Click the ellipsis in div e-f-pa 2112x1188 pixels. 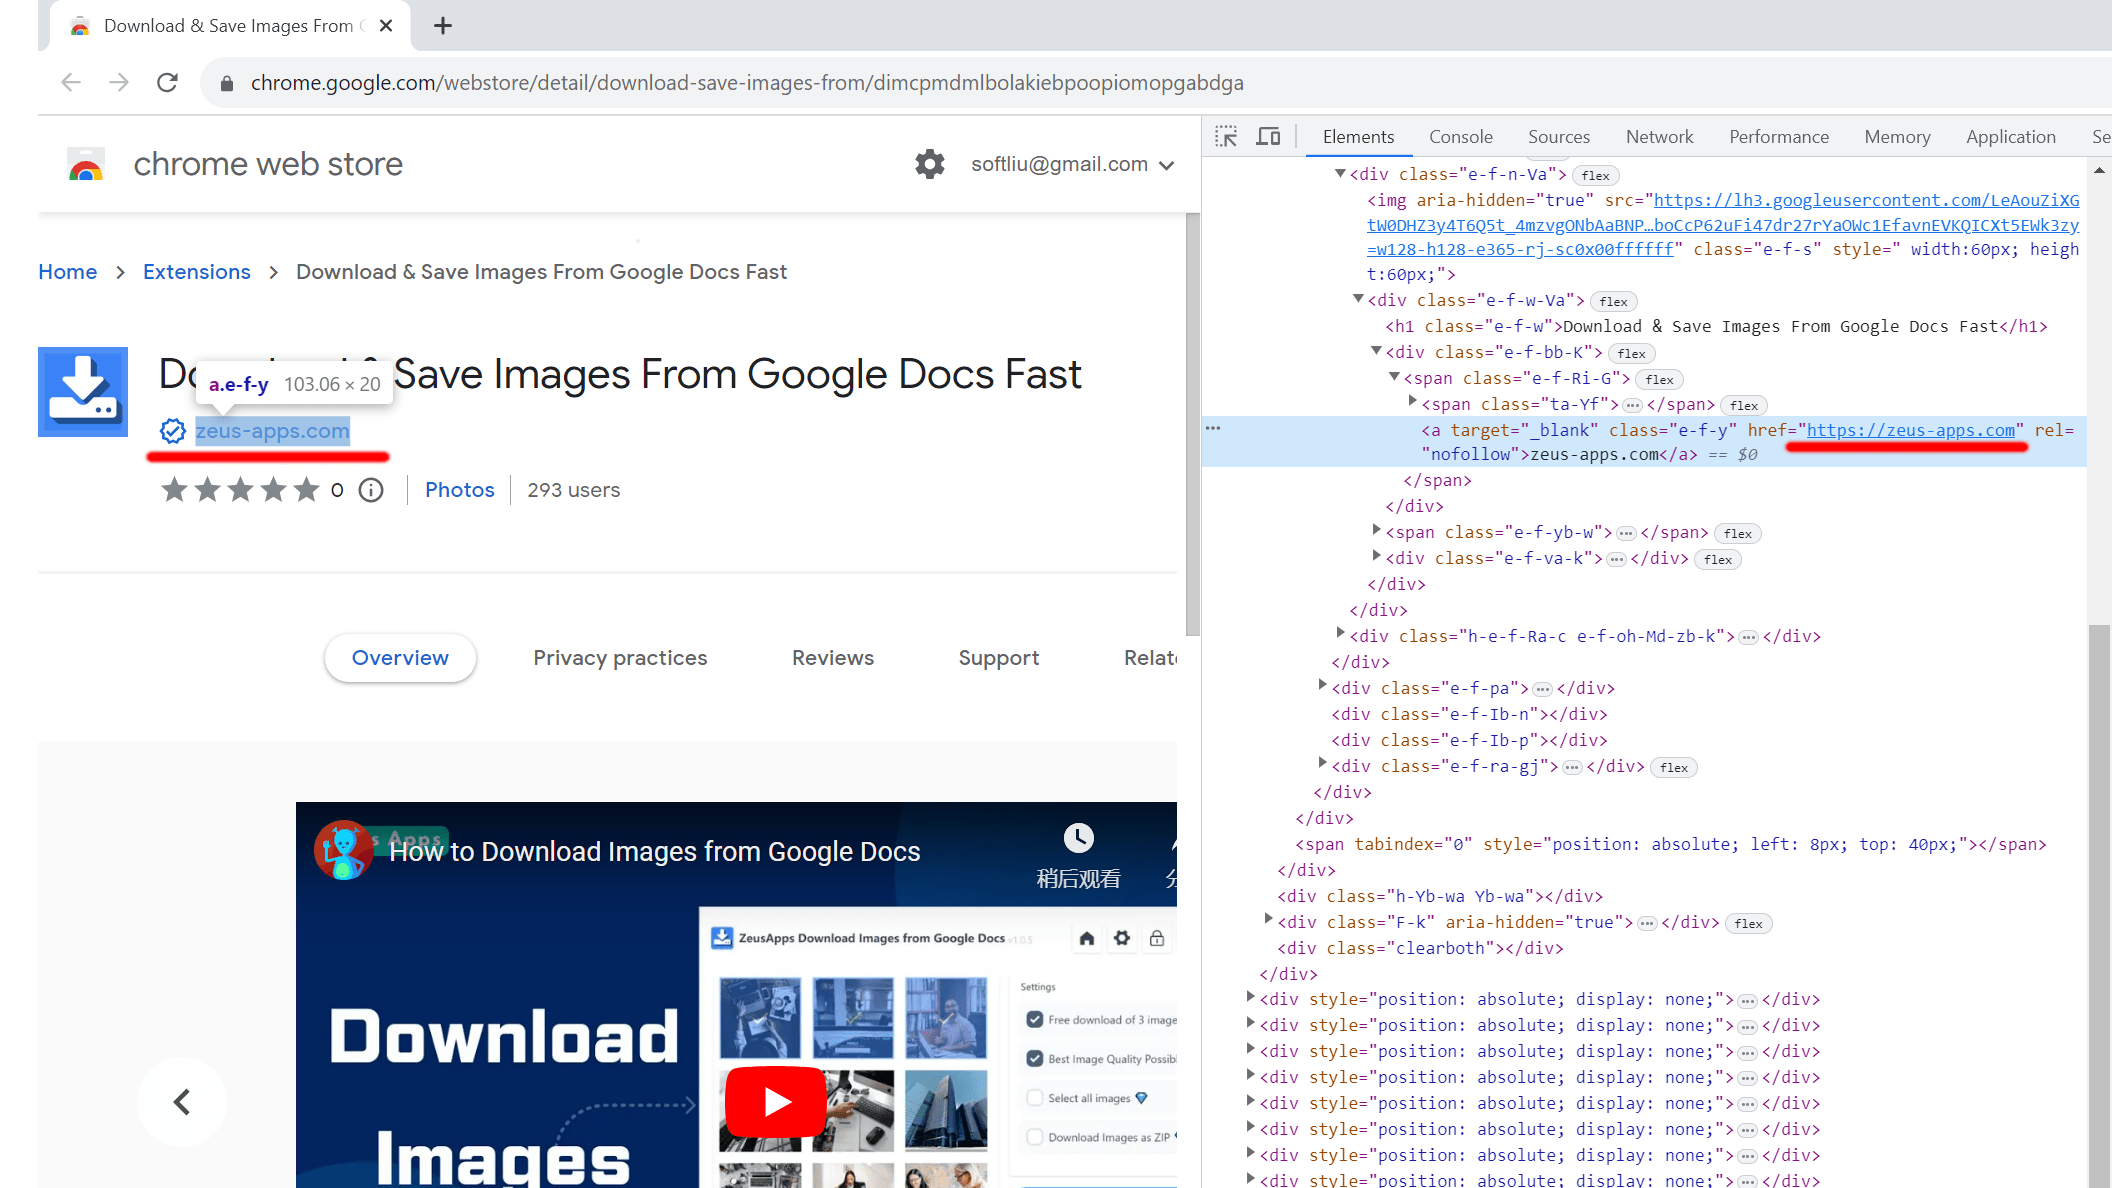[x=1542, y=689]
